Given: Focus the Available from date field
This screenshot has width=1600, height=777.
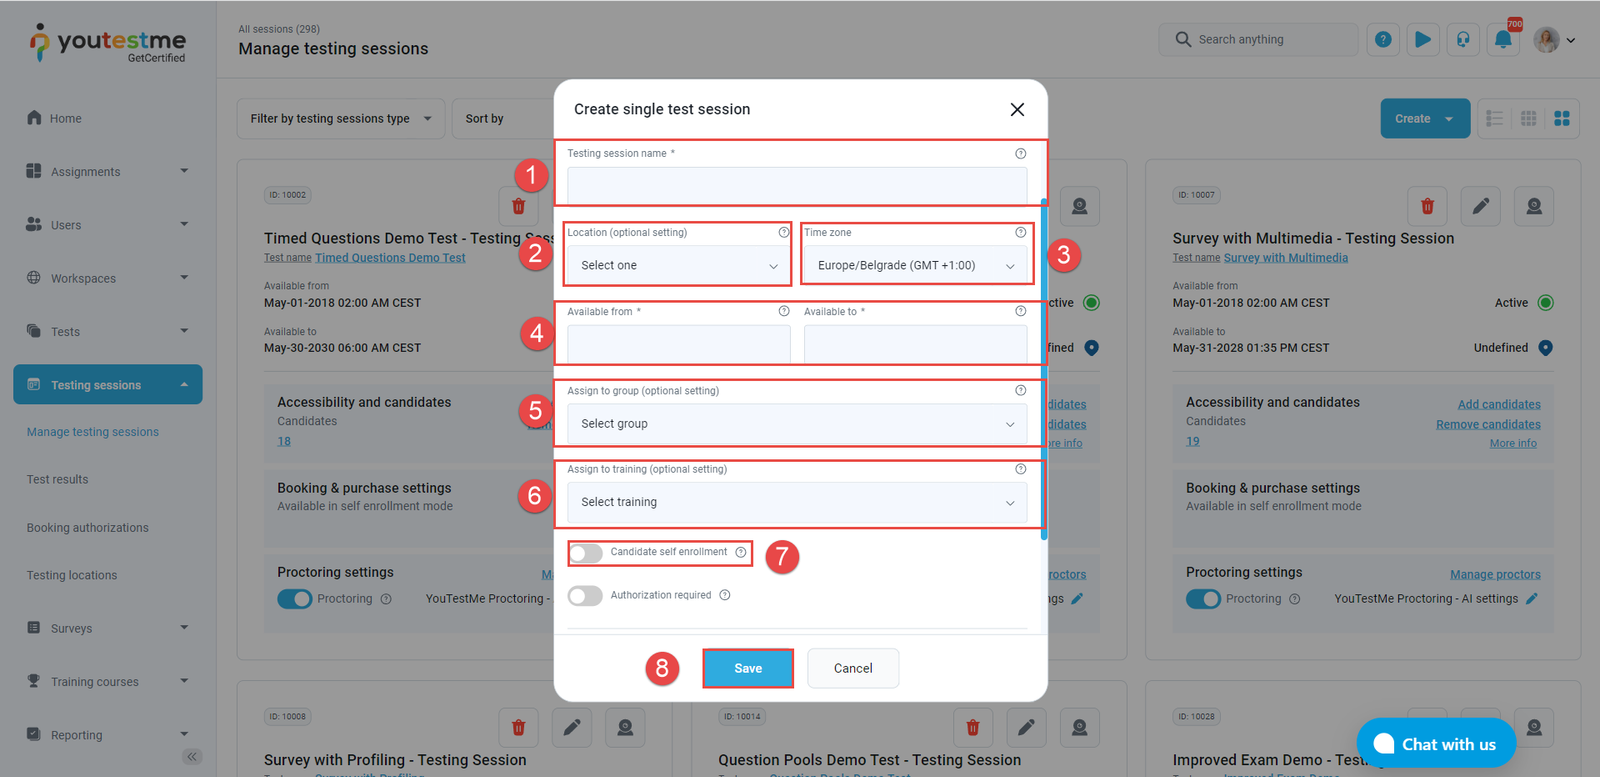Looking at the screenshot, I should 679,344.
